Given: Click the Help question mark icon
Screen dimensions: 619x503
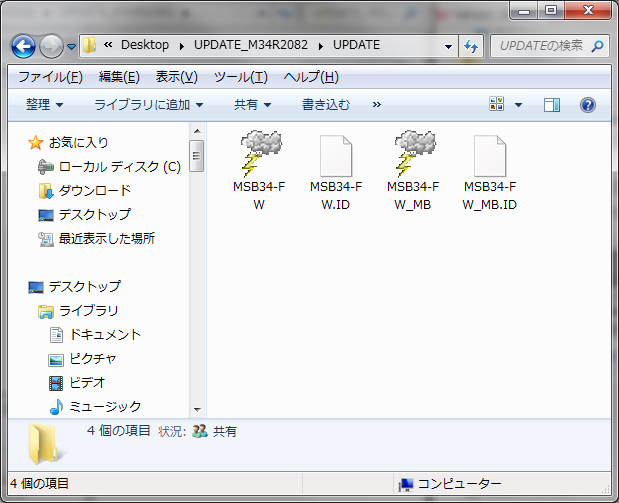Looking at the screenshot, I should click(x=587, y=105).
